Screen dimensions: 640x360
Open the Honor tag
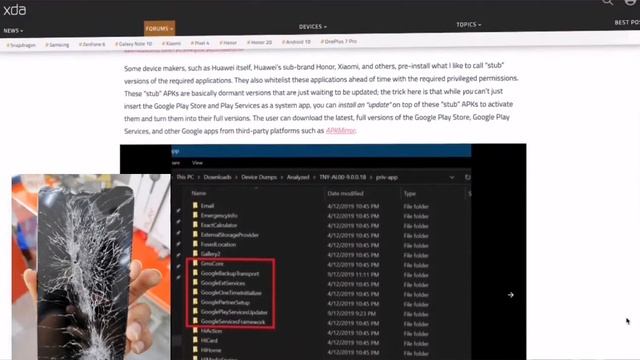228,42
